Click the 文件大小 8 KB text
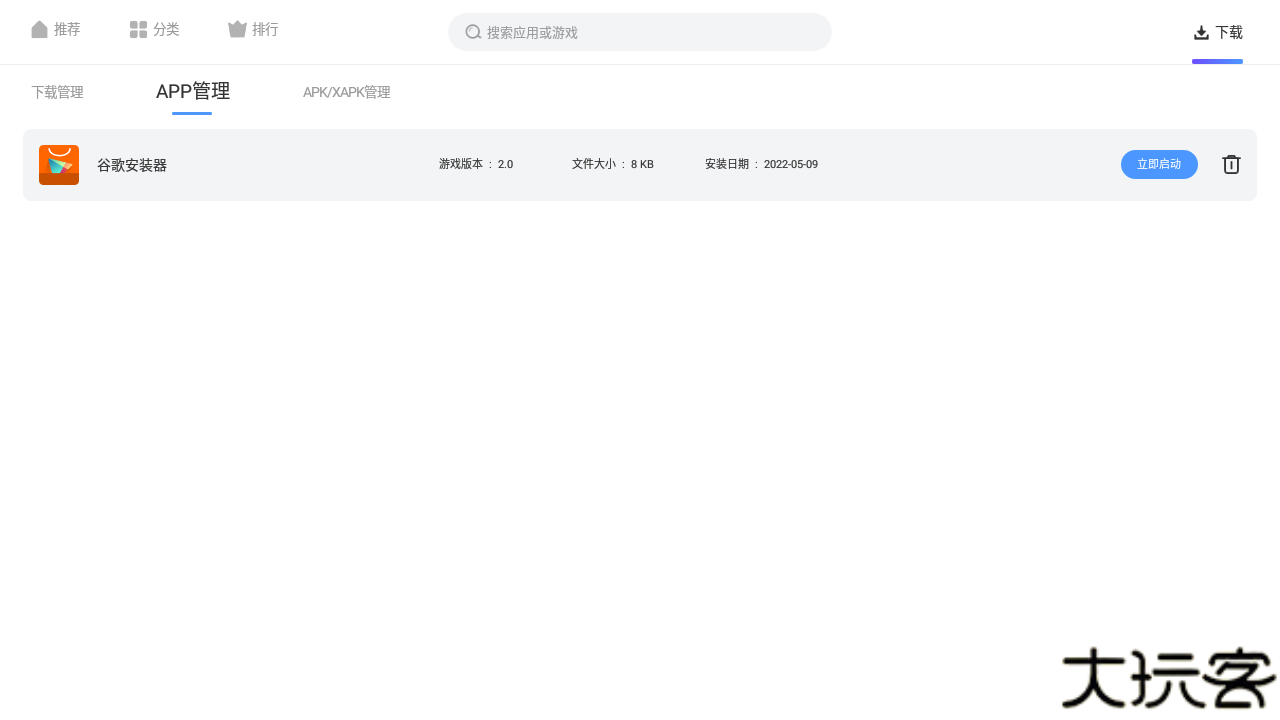This screenshot has height=720, width=1280. (x=613, y=164)
